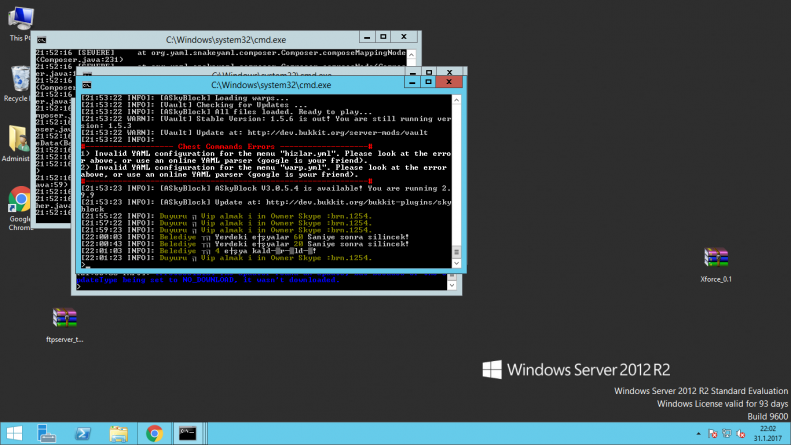Select the ftpserver archive desktop icon
The height and width of the screenshot is (445, 791).
65,325
